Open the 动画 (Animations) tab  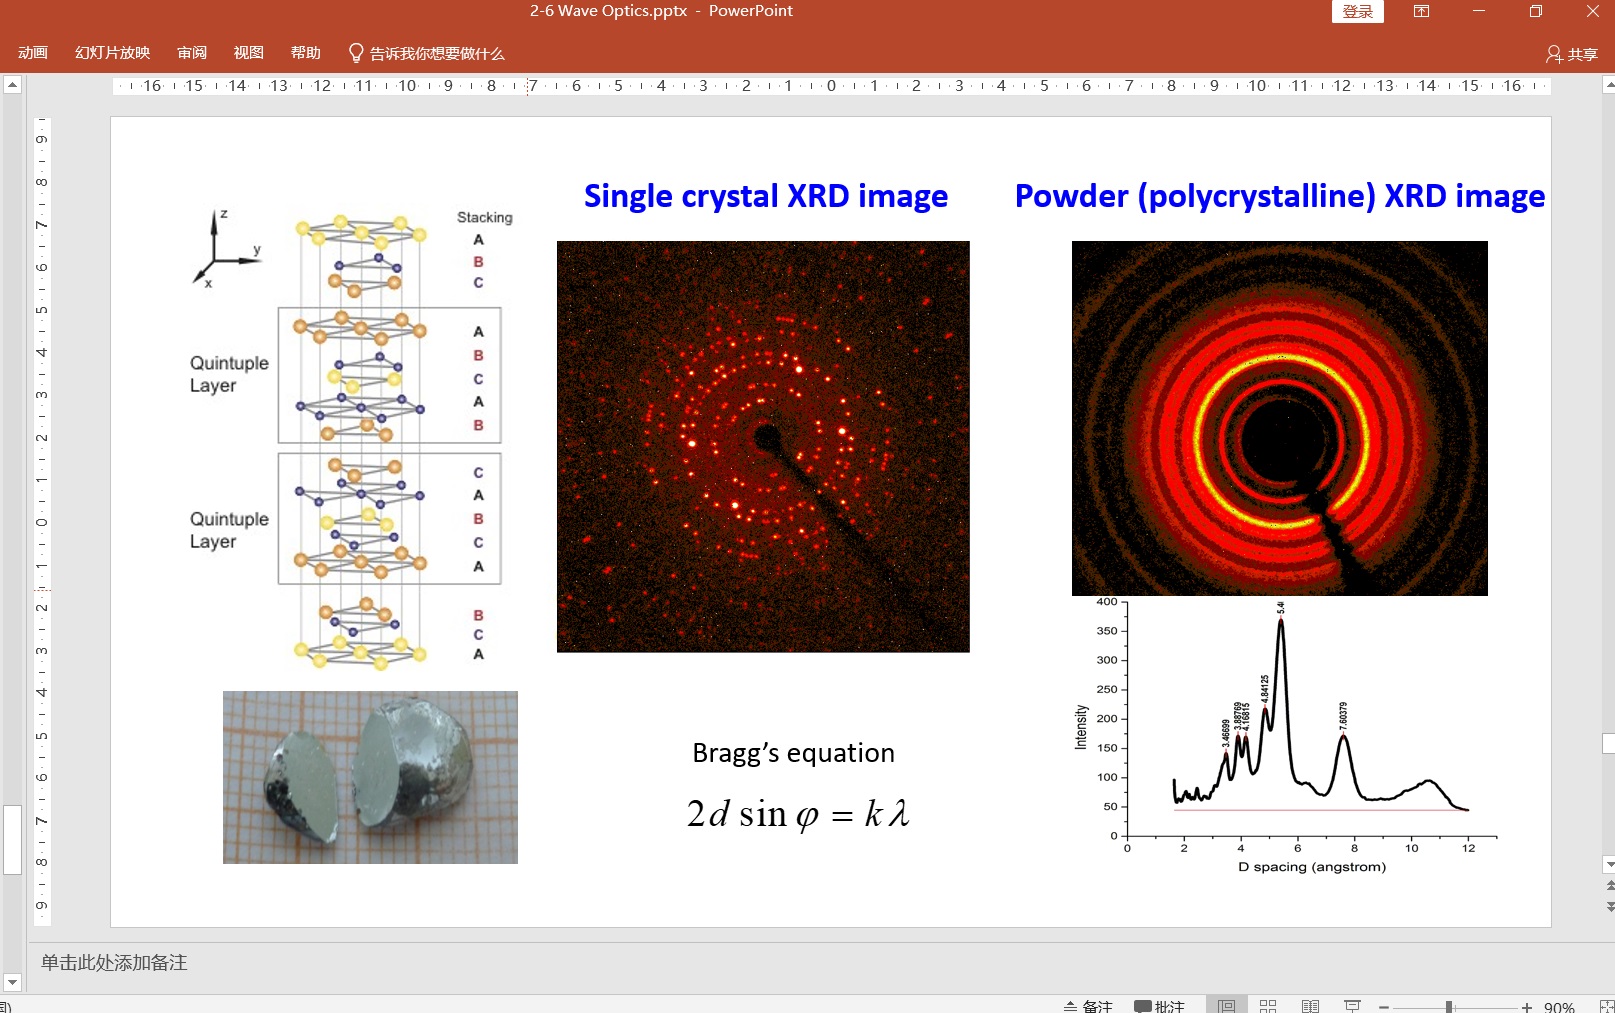coord(33,53)
